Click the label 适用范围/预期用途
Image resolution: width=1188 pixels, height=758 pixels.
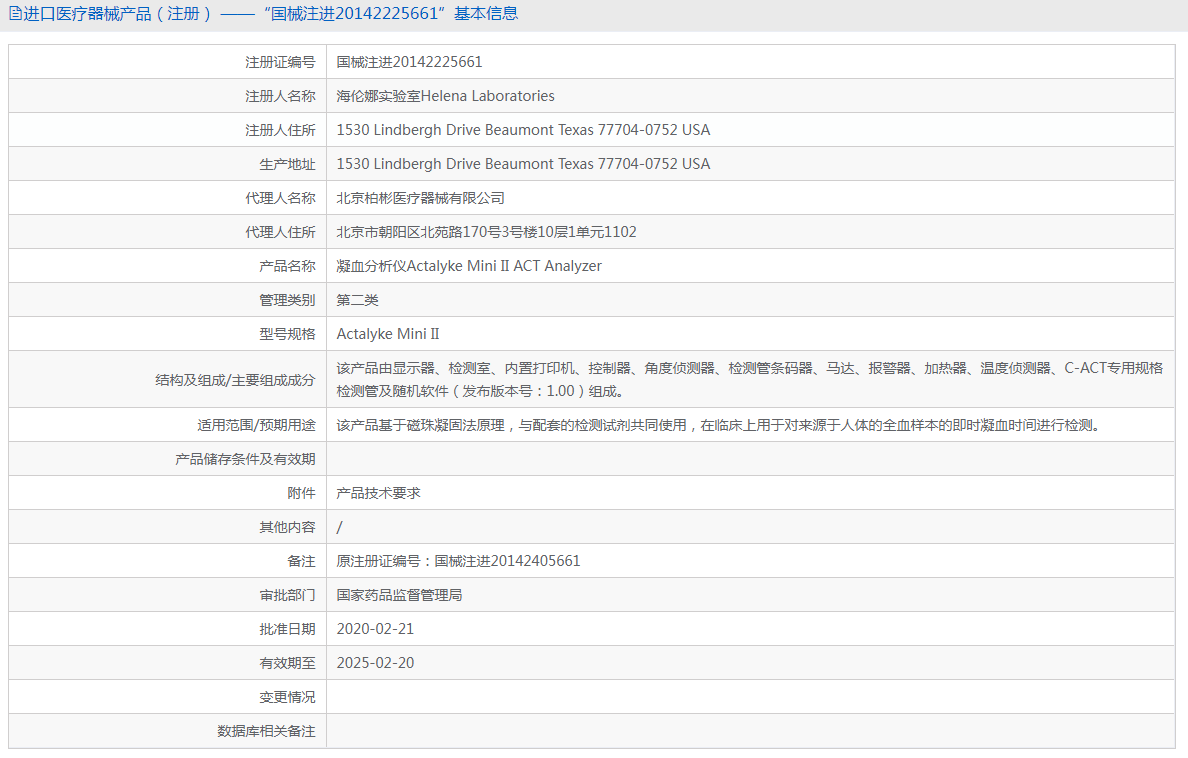(256, 426)
